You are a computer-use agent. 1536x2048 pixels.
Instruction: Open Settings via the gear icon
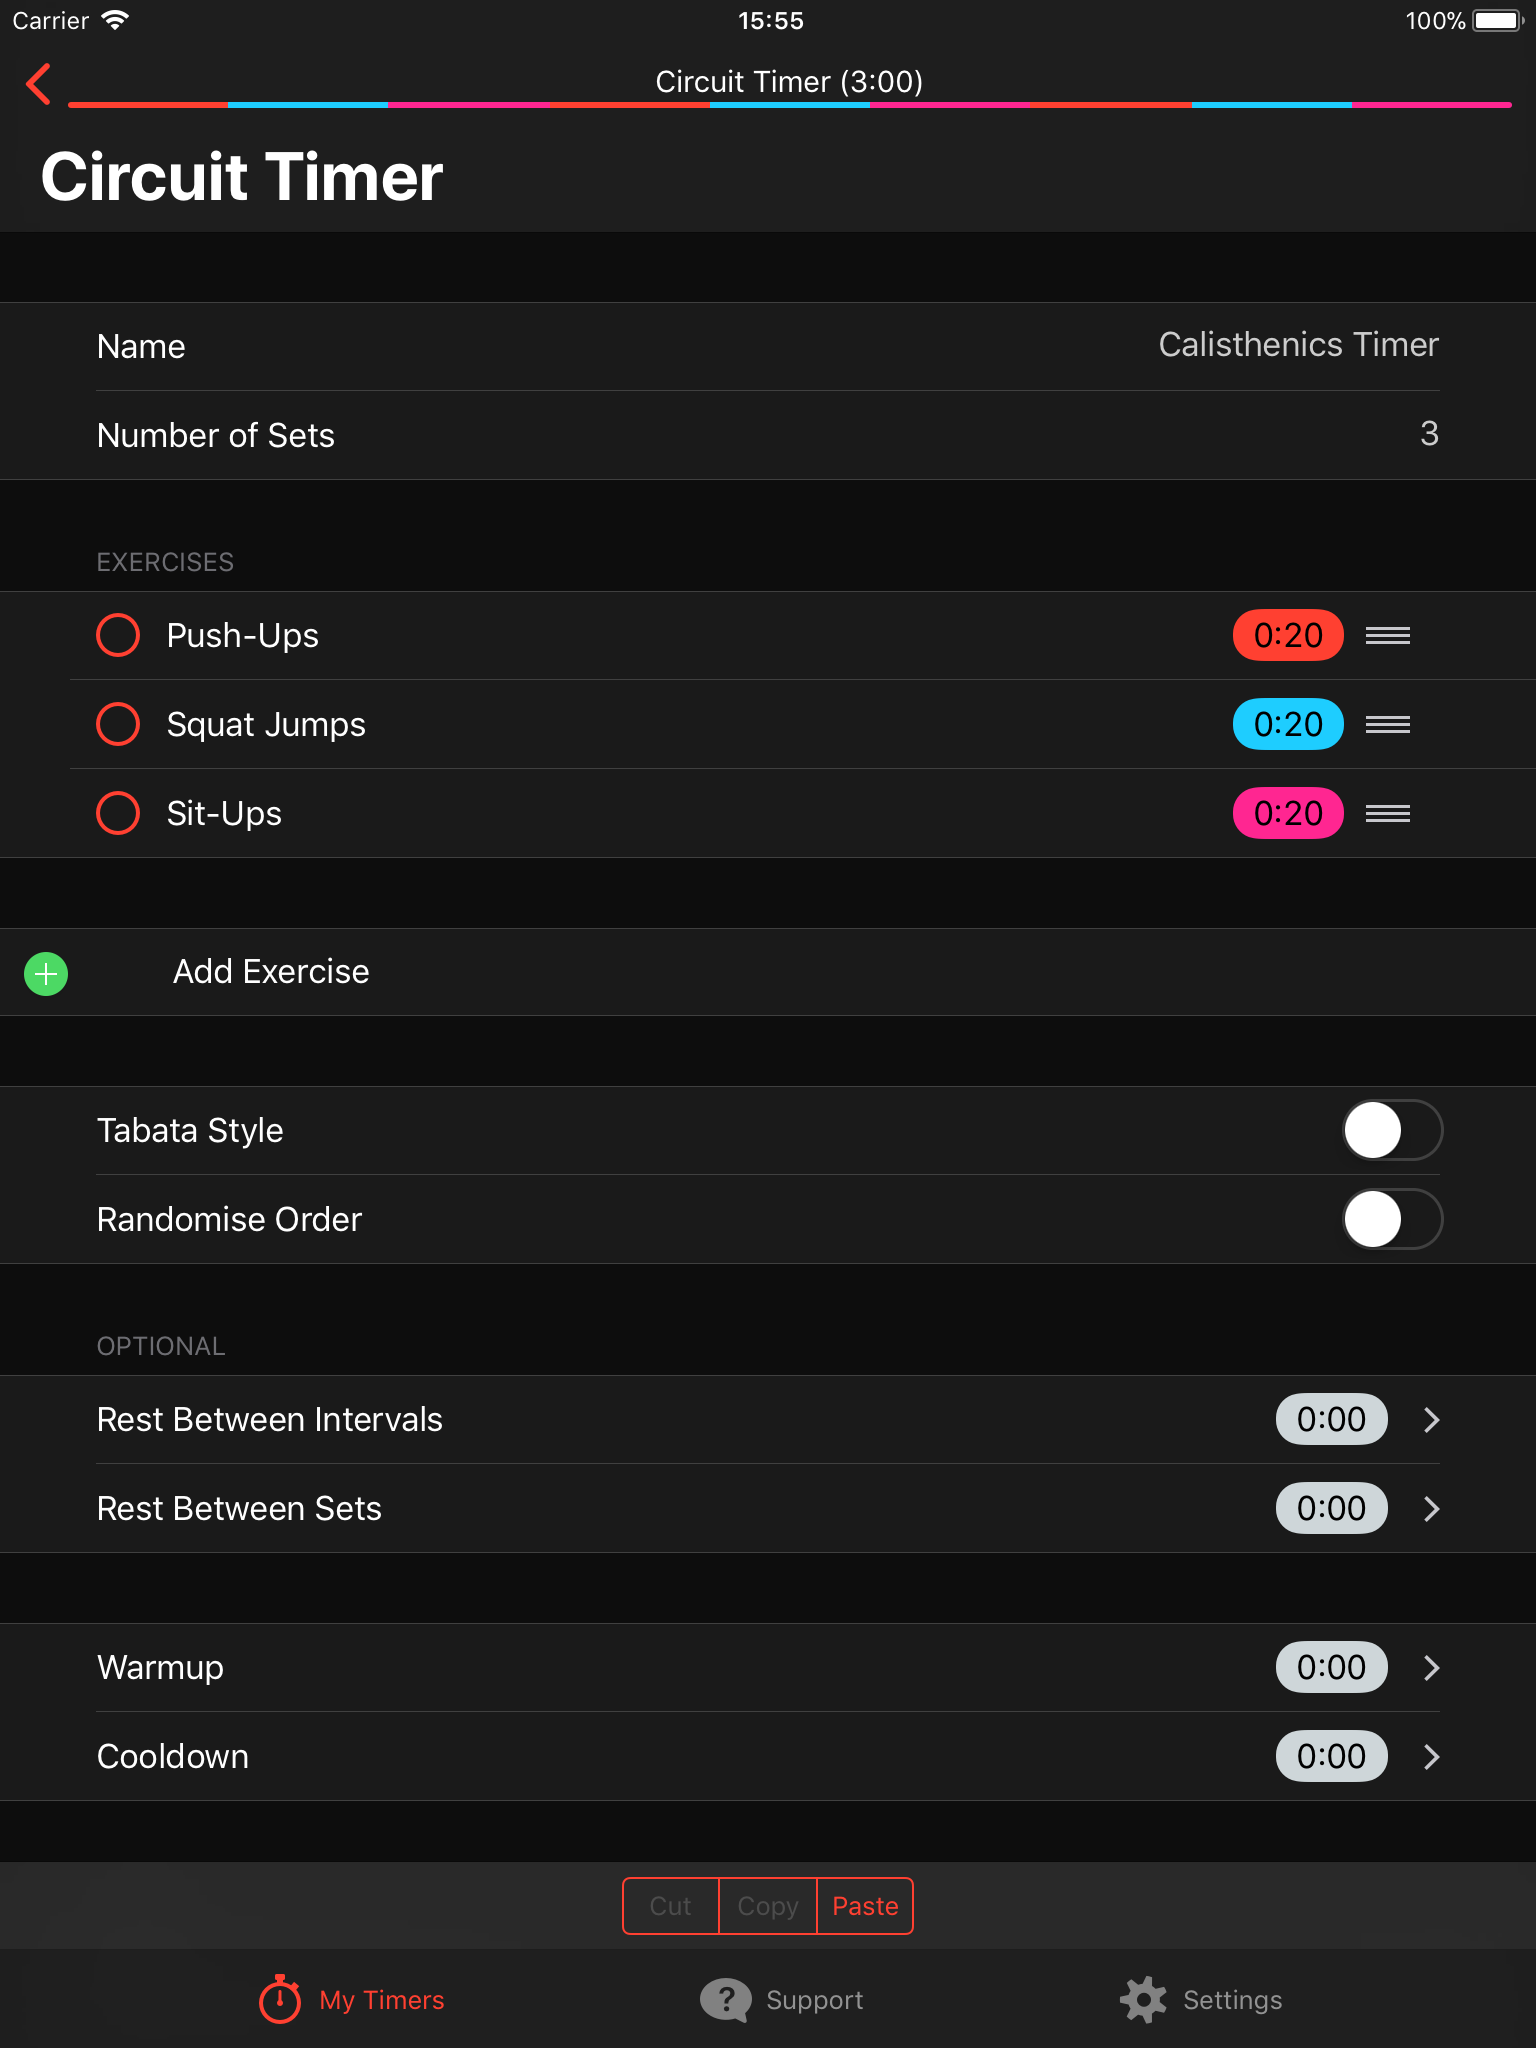pyautogui.click(x=1144, y=1999)
